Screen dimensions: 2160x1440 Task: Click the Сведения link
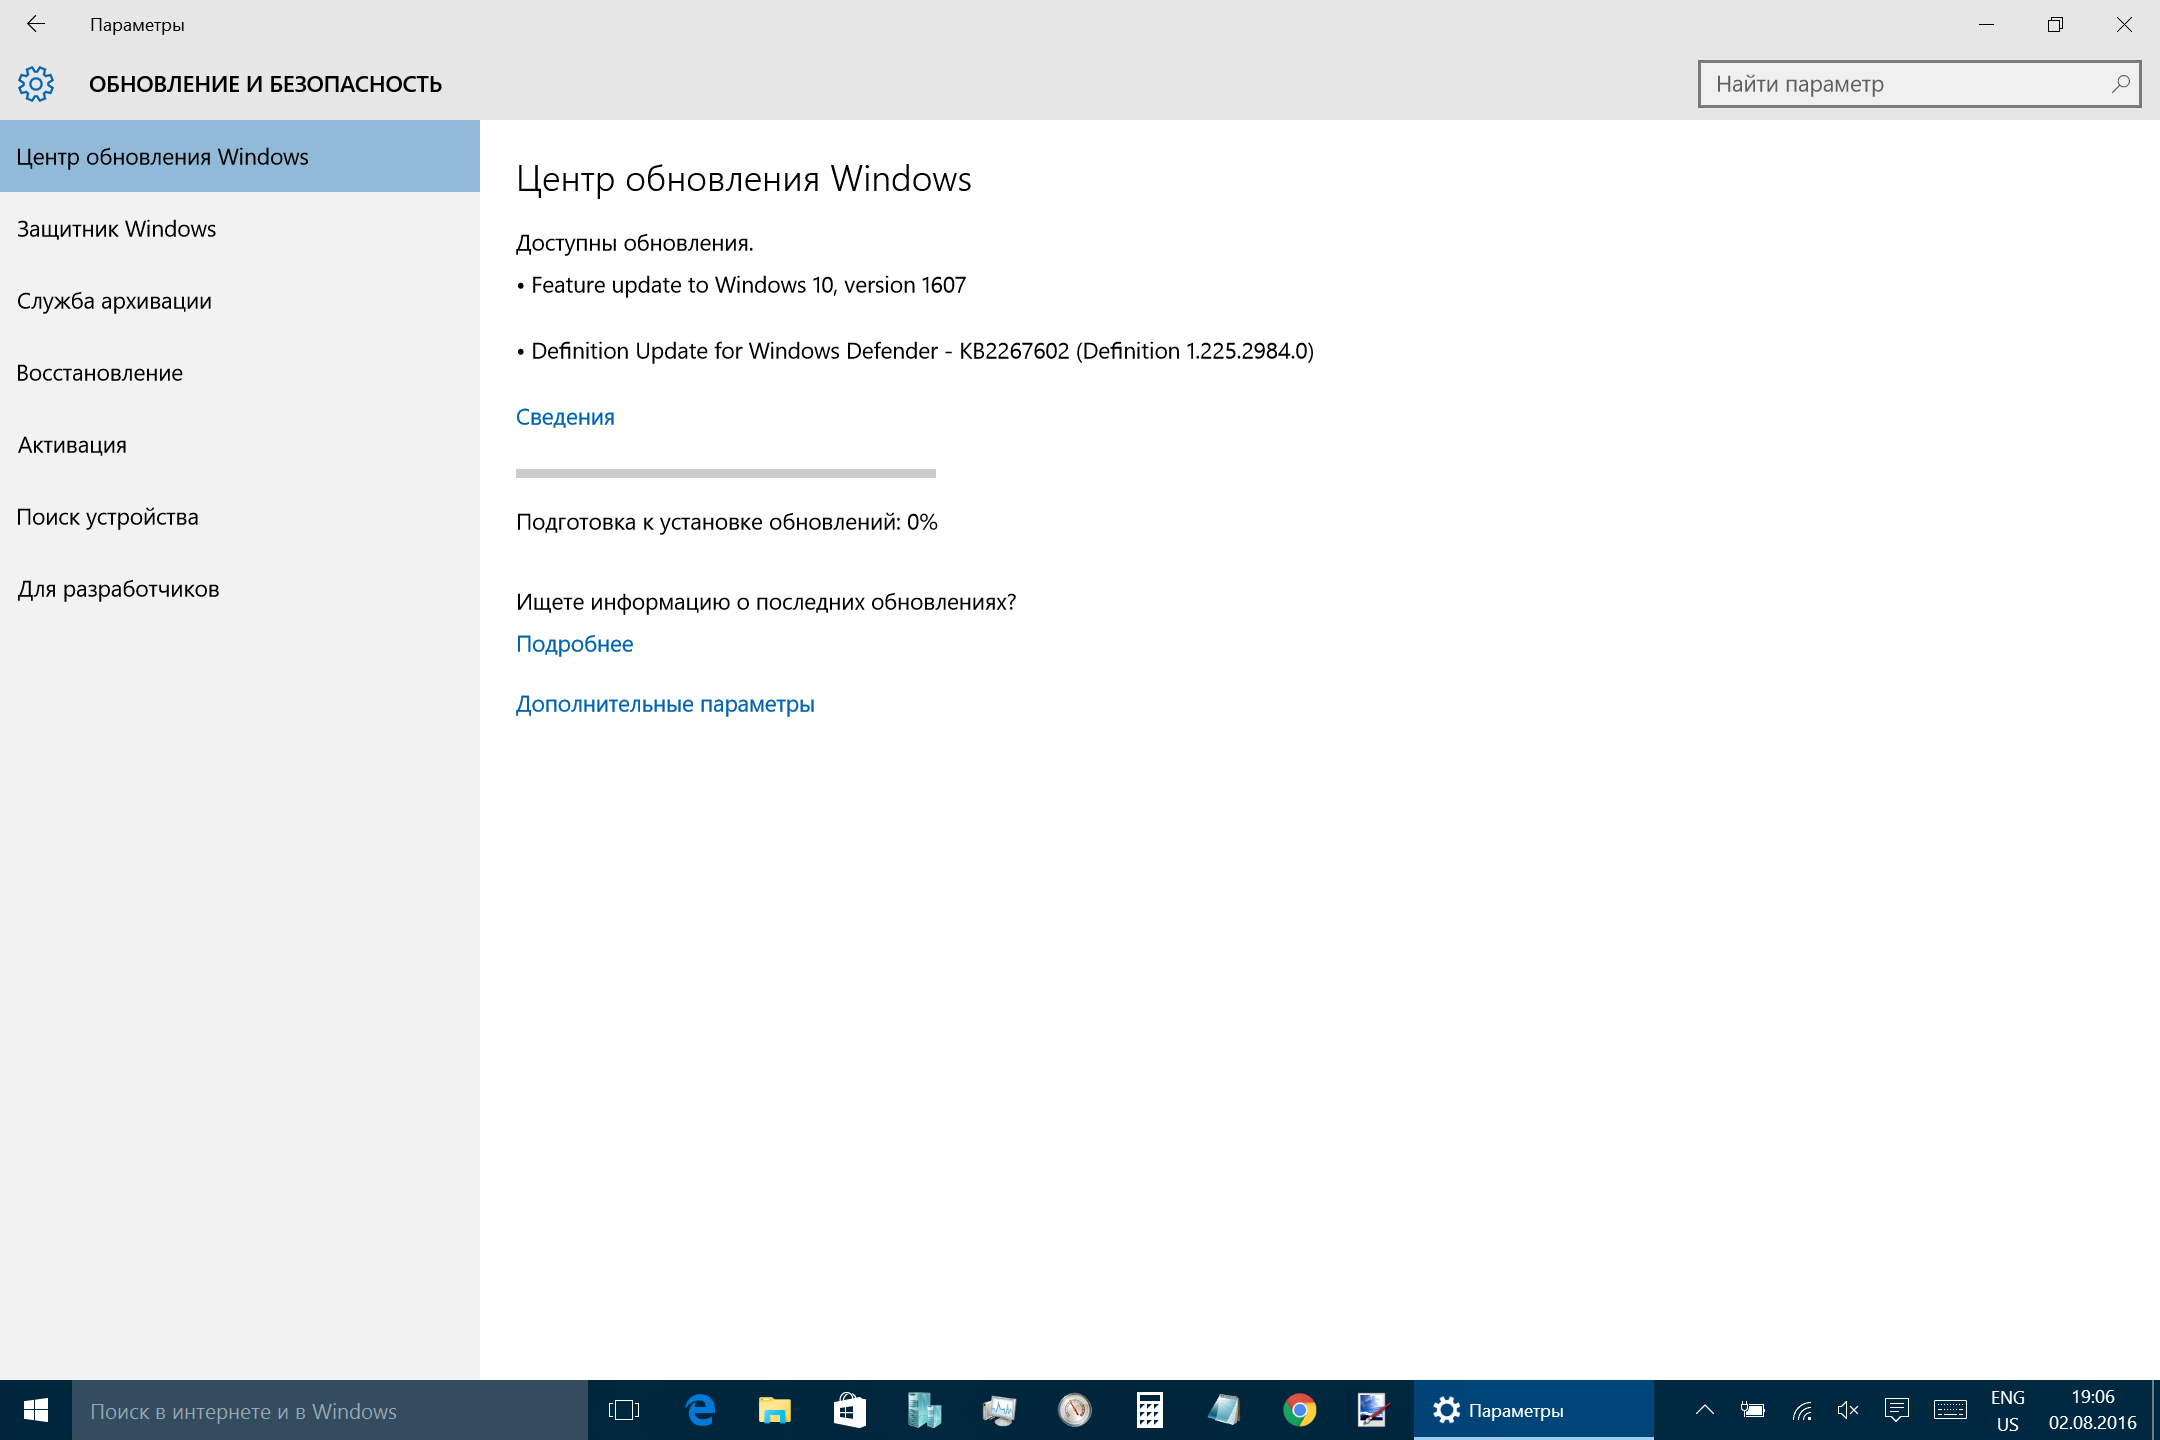[x=565, y=417]
